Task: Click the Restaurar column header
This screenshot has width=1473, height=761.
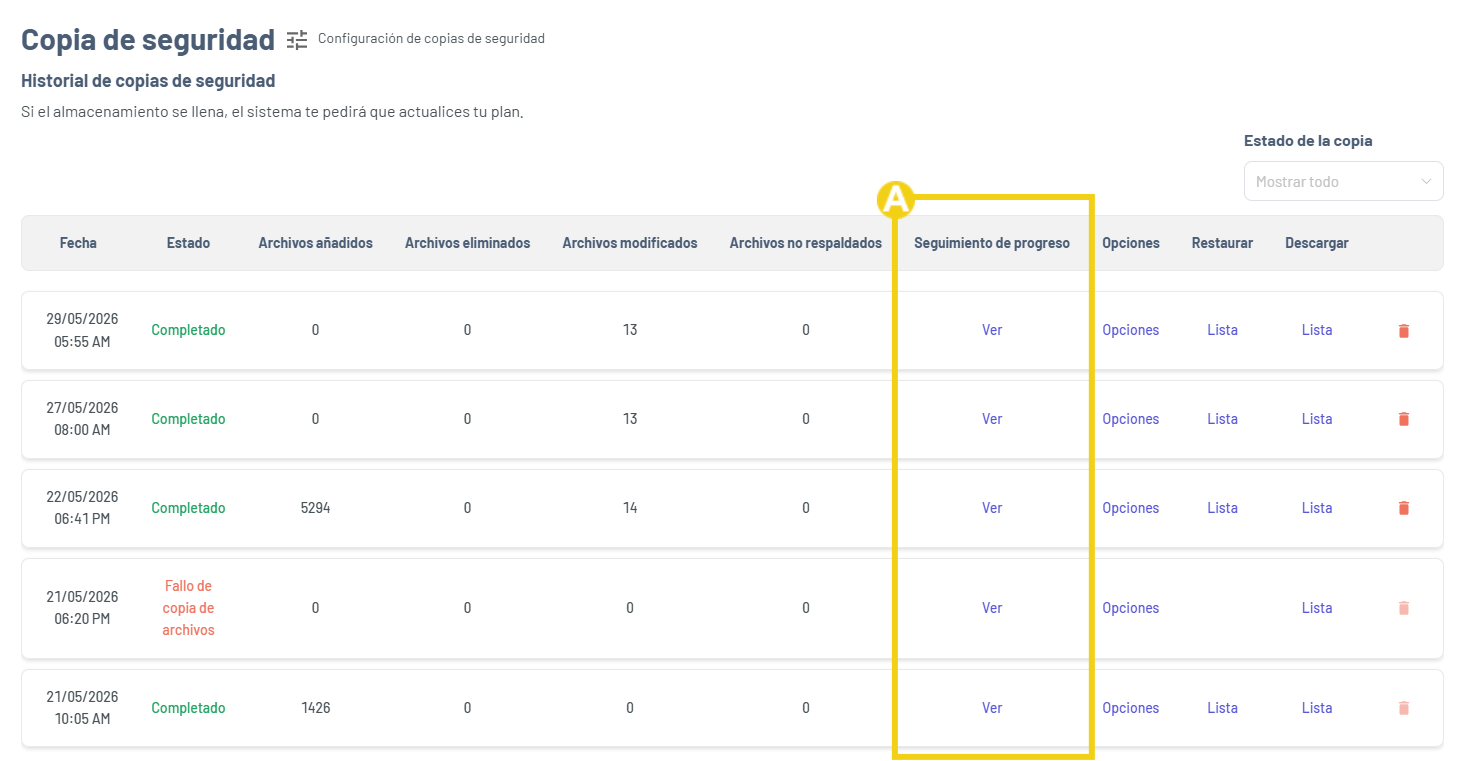Action: click(x=1222, y=243)
